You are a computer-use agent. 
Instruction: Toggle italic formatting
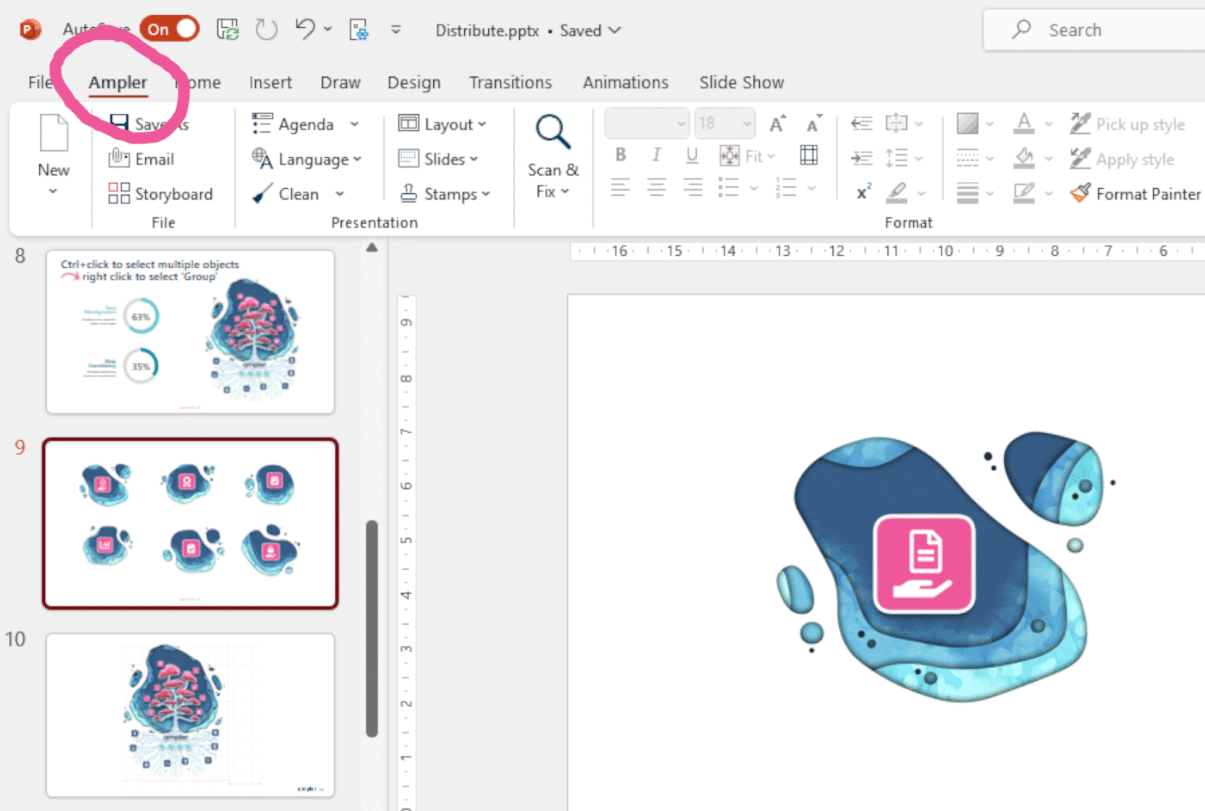pos(656,155)
